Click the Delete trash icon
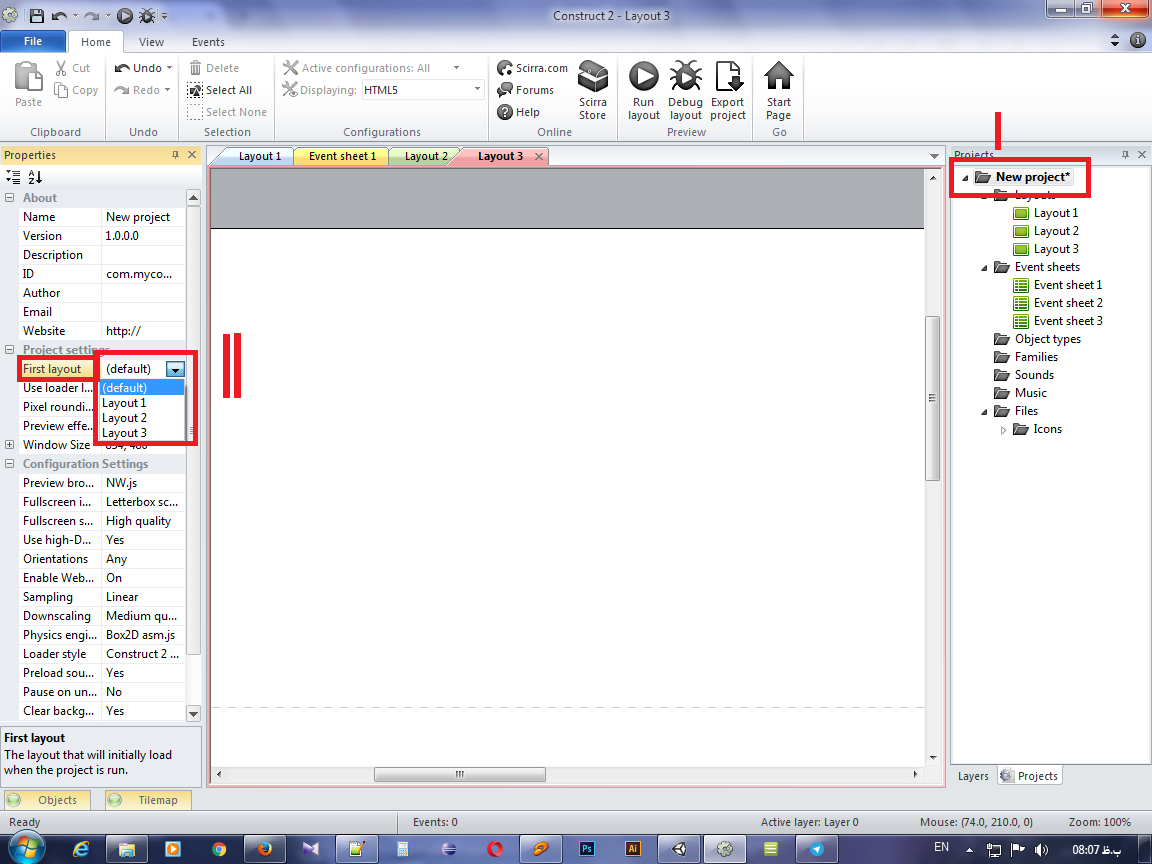The width and height of the screenshot is (1152, 864). (195, 68)
